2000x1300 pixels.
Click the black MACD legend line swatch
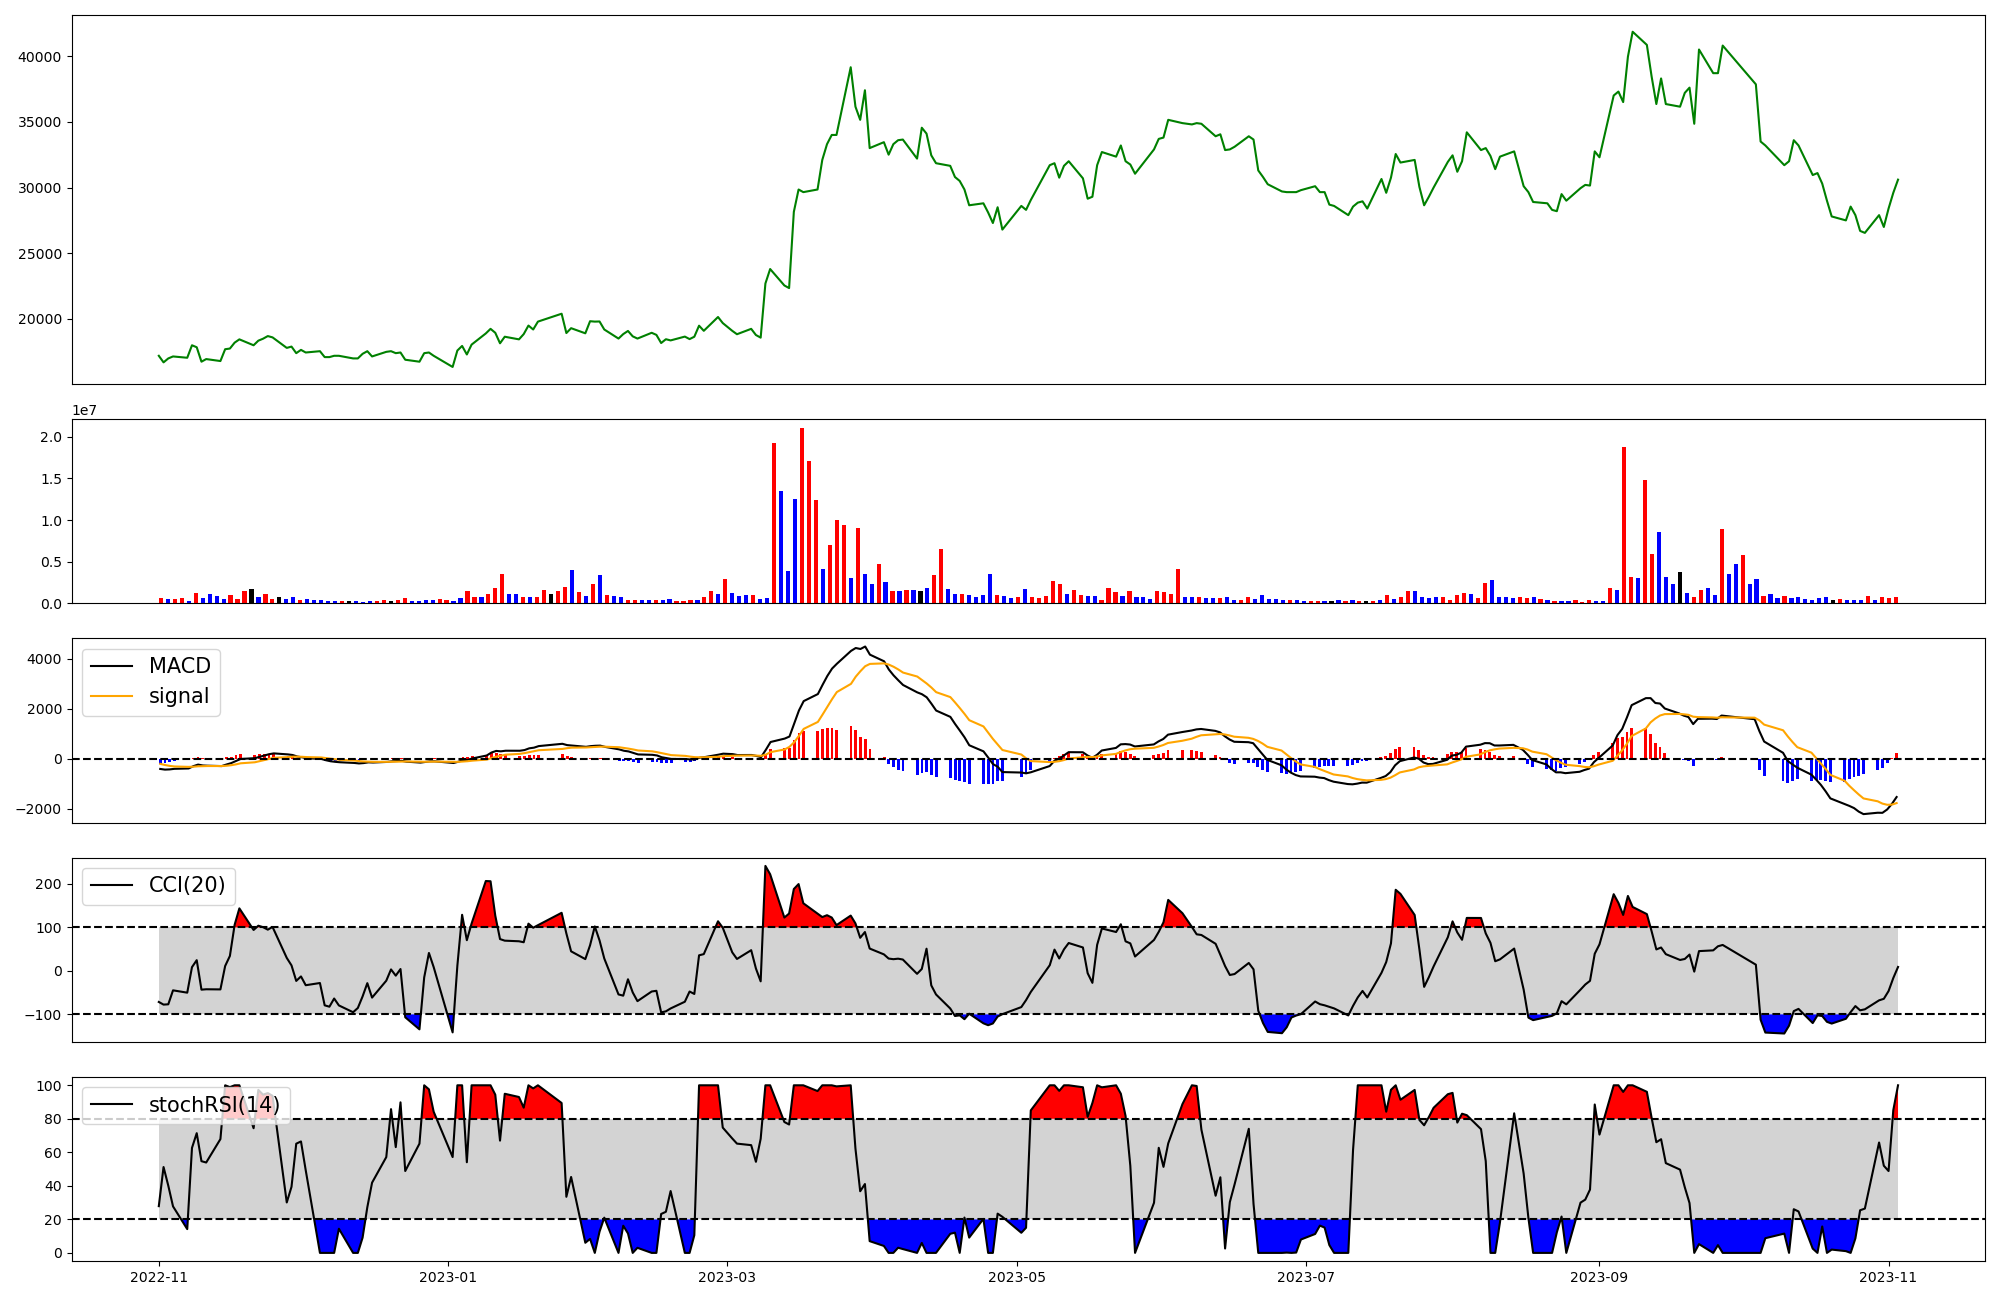(111, 666)
